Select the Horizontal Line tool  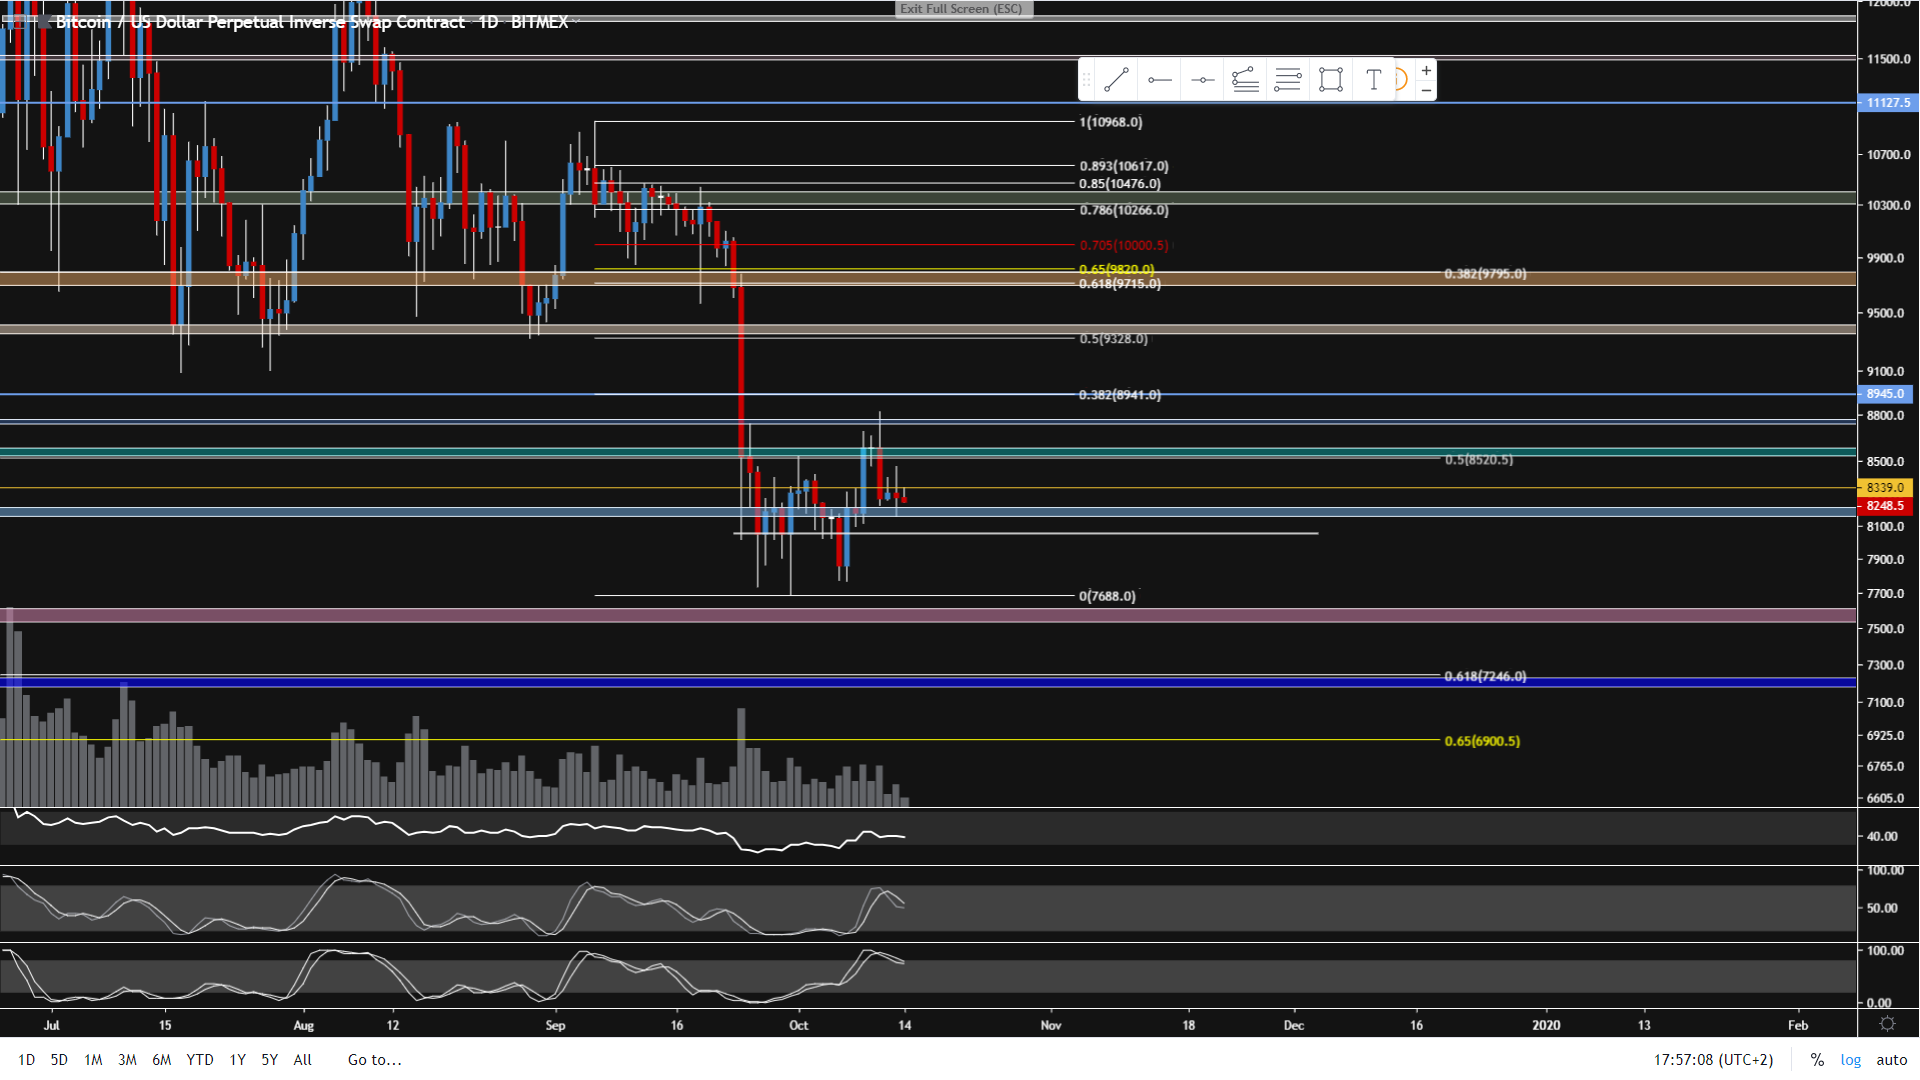click(1202, 80)
